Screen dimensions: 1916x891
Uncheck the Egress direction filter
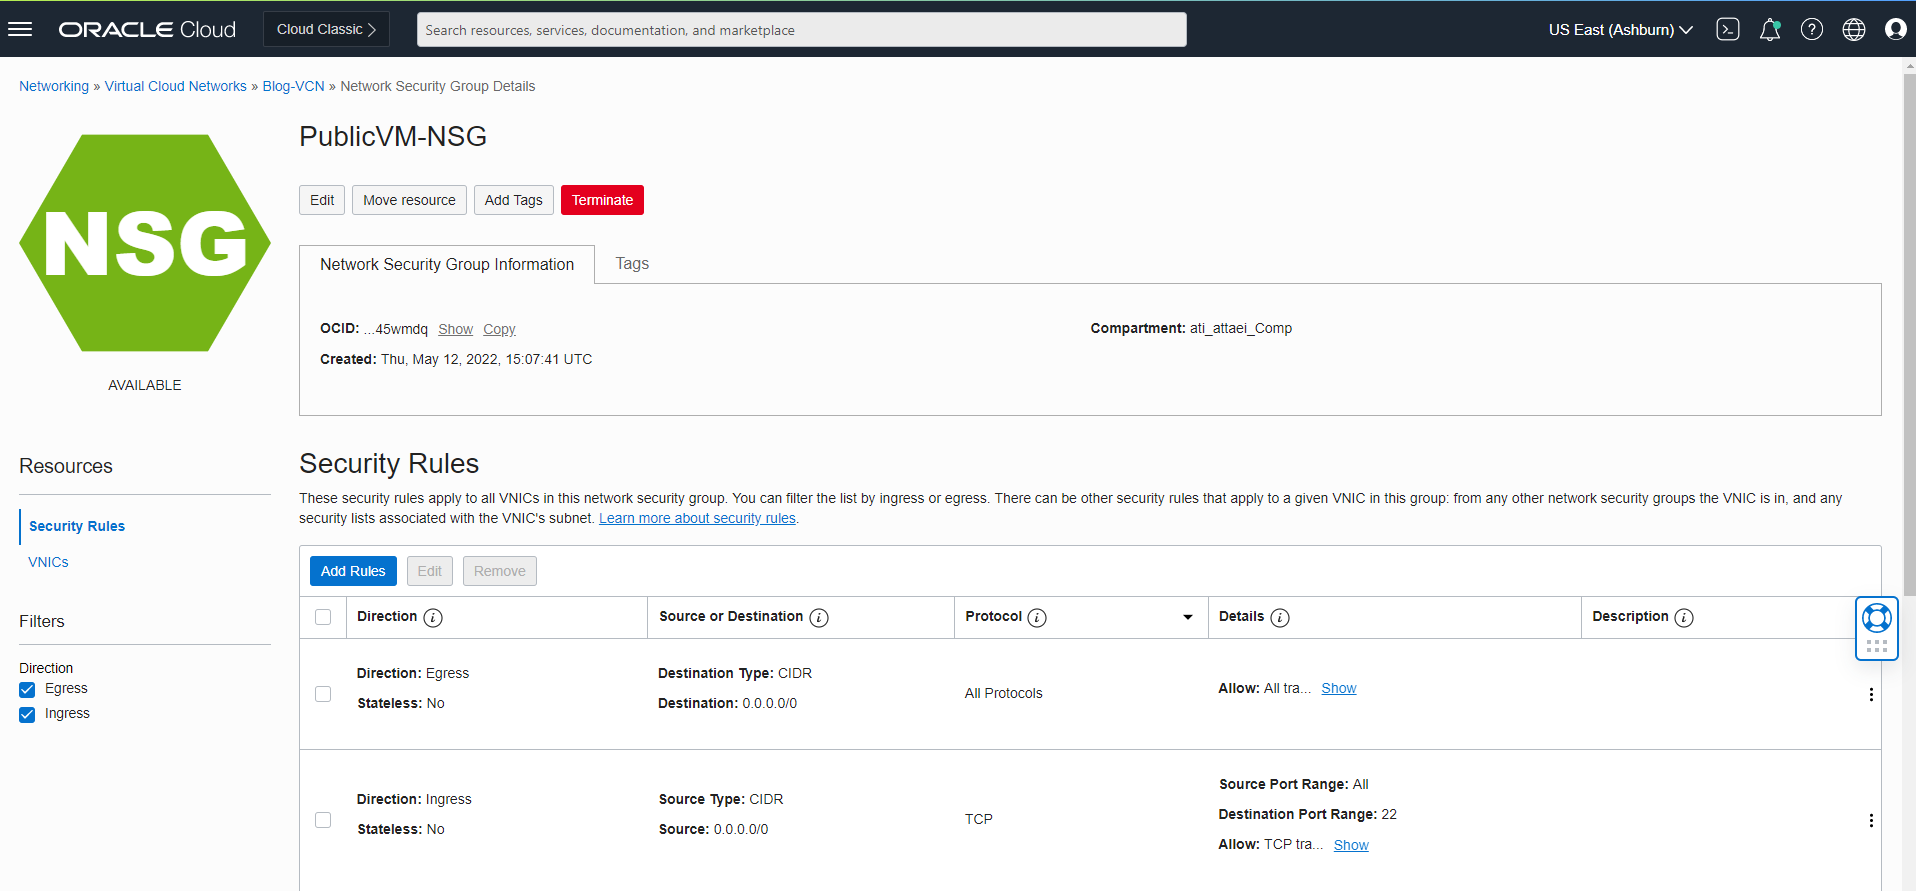(27, 690)
